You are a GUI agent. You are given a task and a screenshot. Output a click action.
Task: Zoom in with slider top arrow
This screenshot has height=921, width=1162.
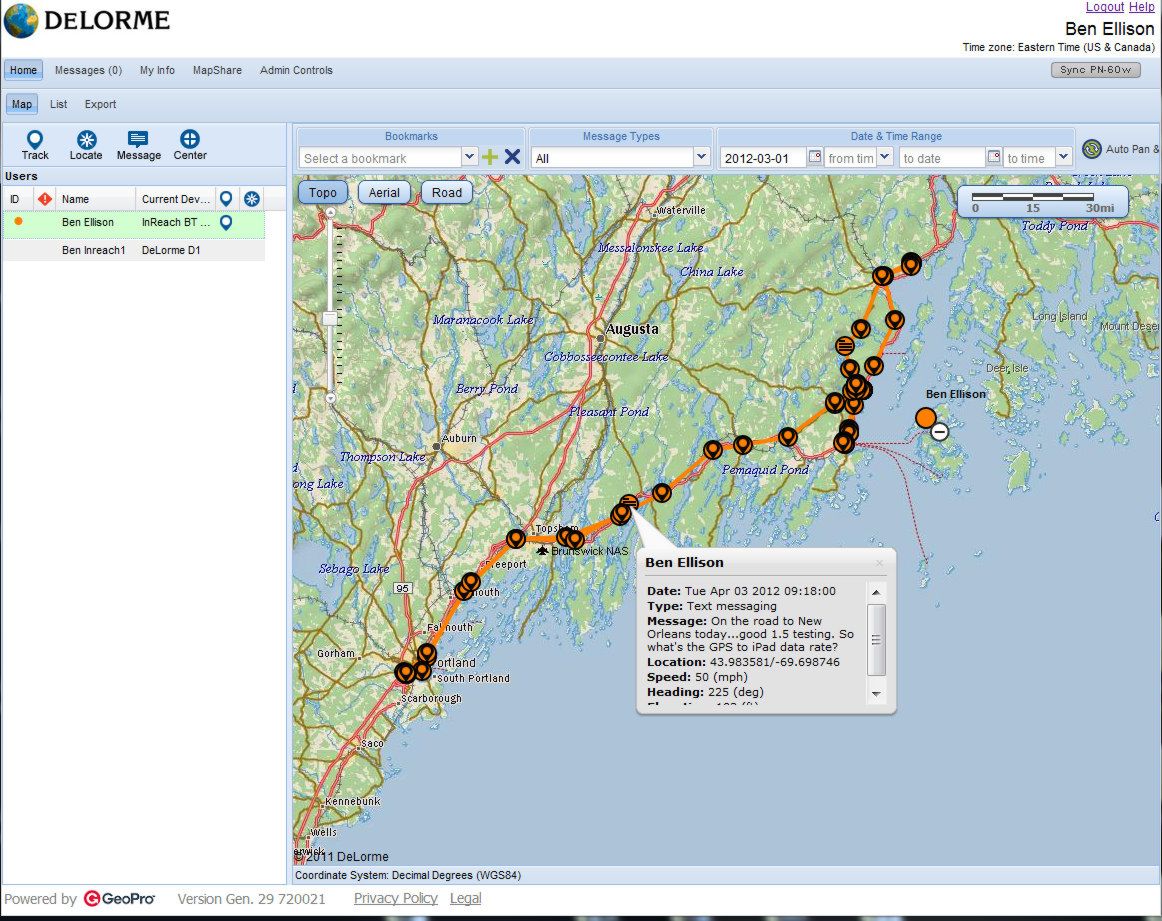331,213
